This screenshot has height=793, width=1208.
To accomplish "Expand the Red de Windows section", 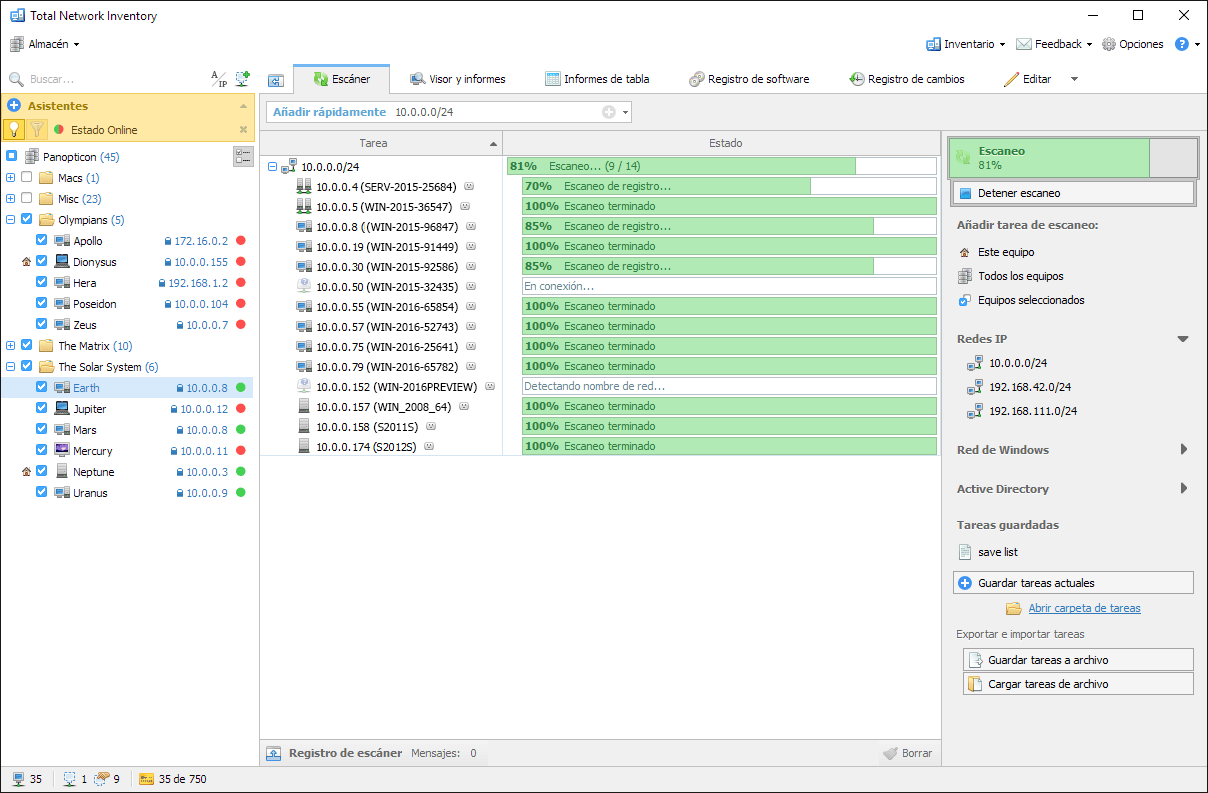I will (x=1183, y=450).
